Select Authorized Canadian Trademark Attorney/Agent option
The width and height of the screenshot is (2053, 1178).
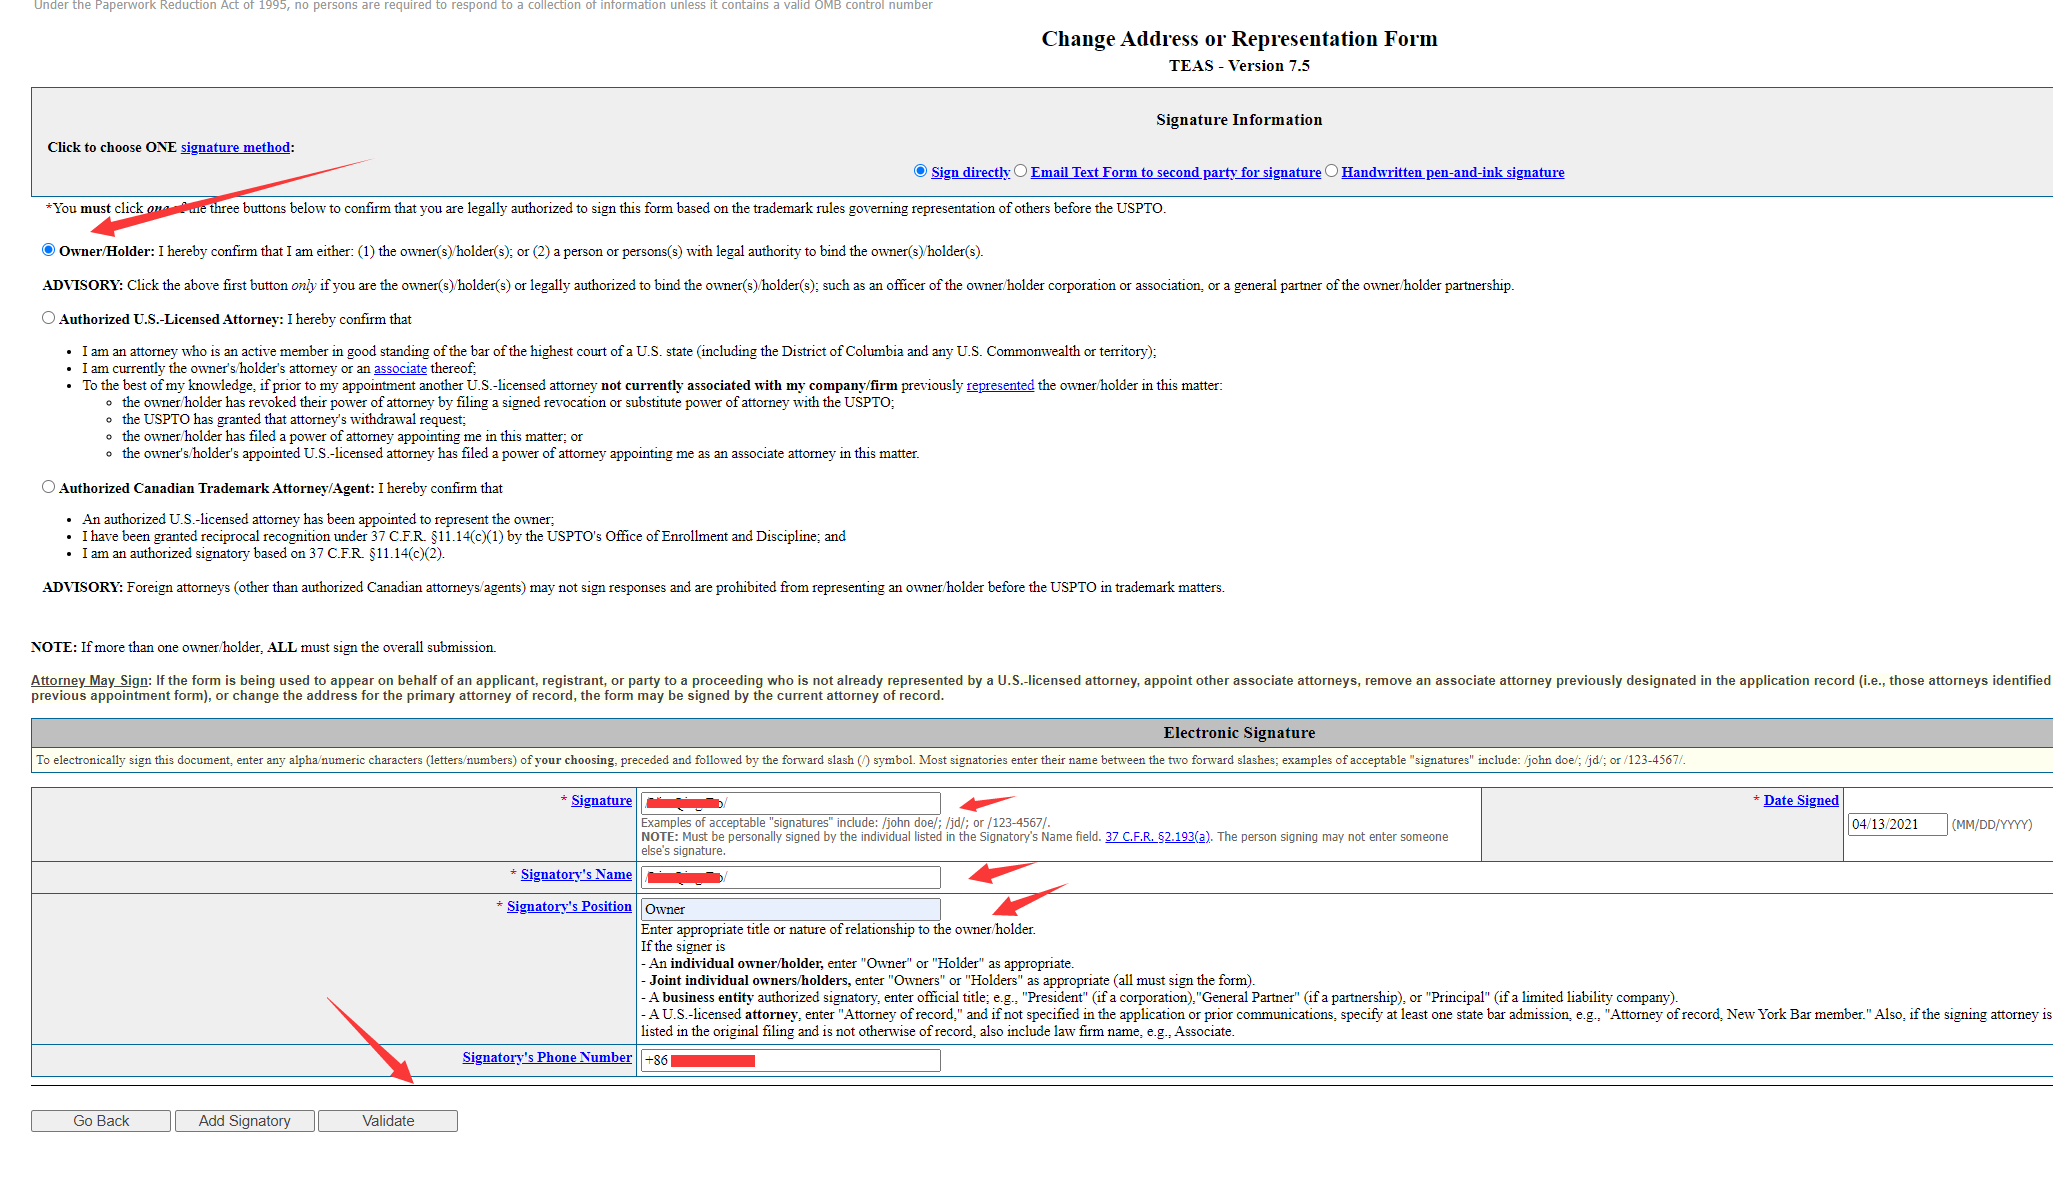[x=48, y=487]
